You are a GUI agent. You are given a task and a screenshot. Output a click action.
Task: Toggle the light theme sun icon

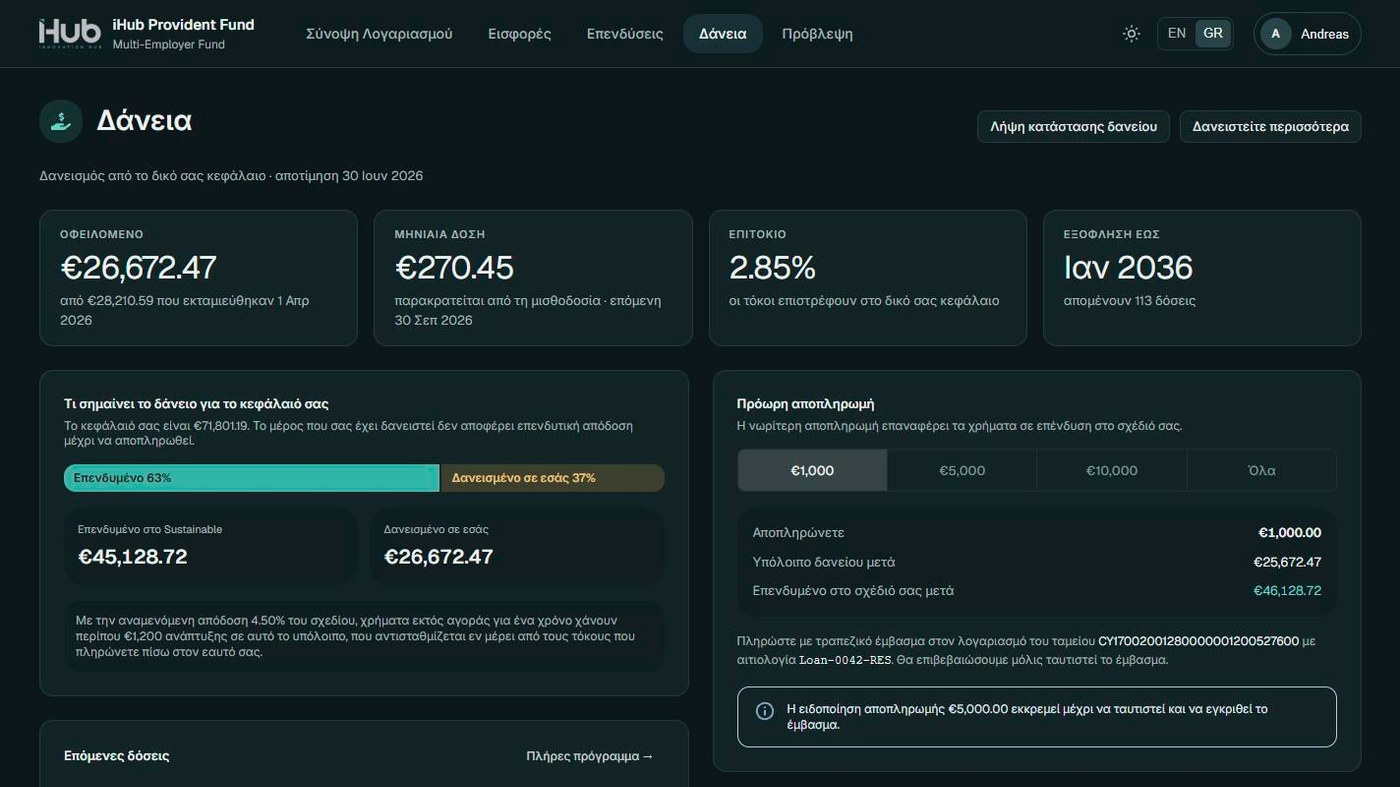1131,33
